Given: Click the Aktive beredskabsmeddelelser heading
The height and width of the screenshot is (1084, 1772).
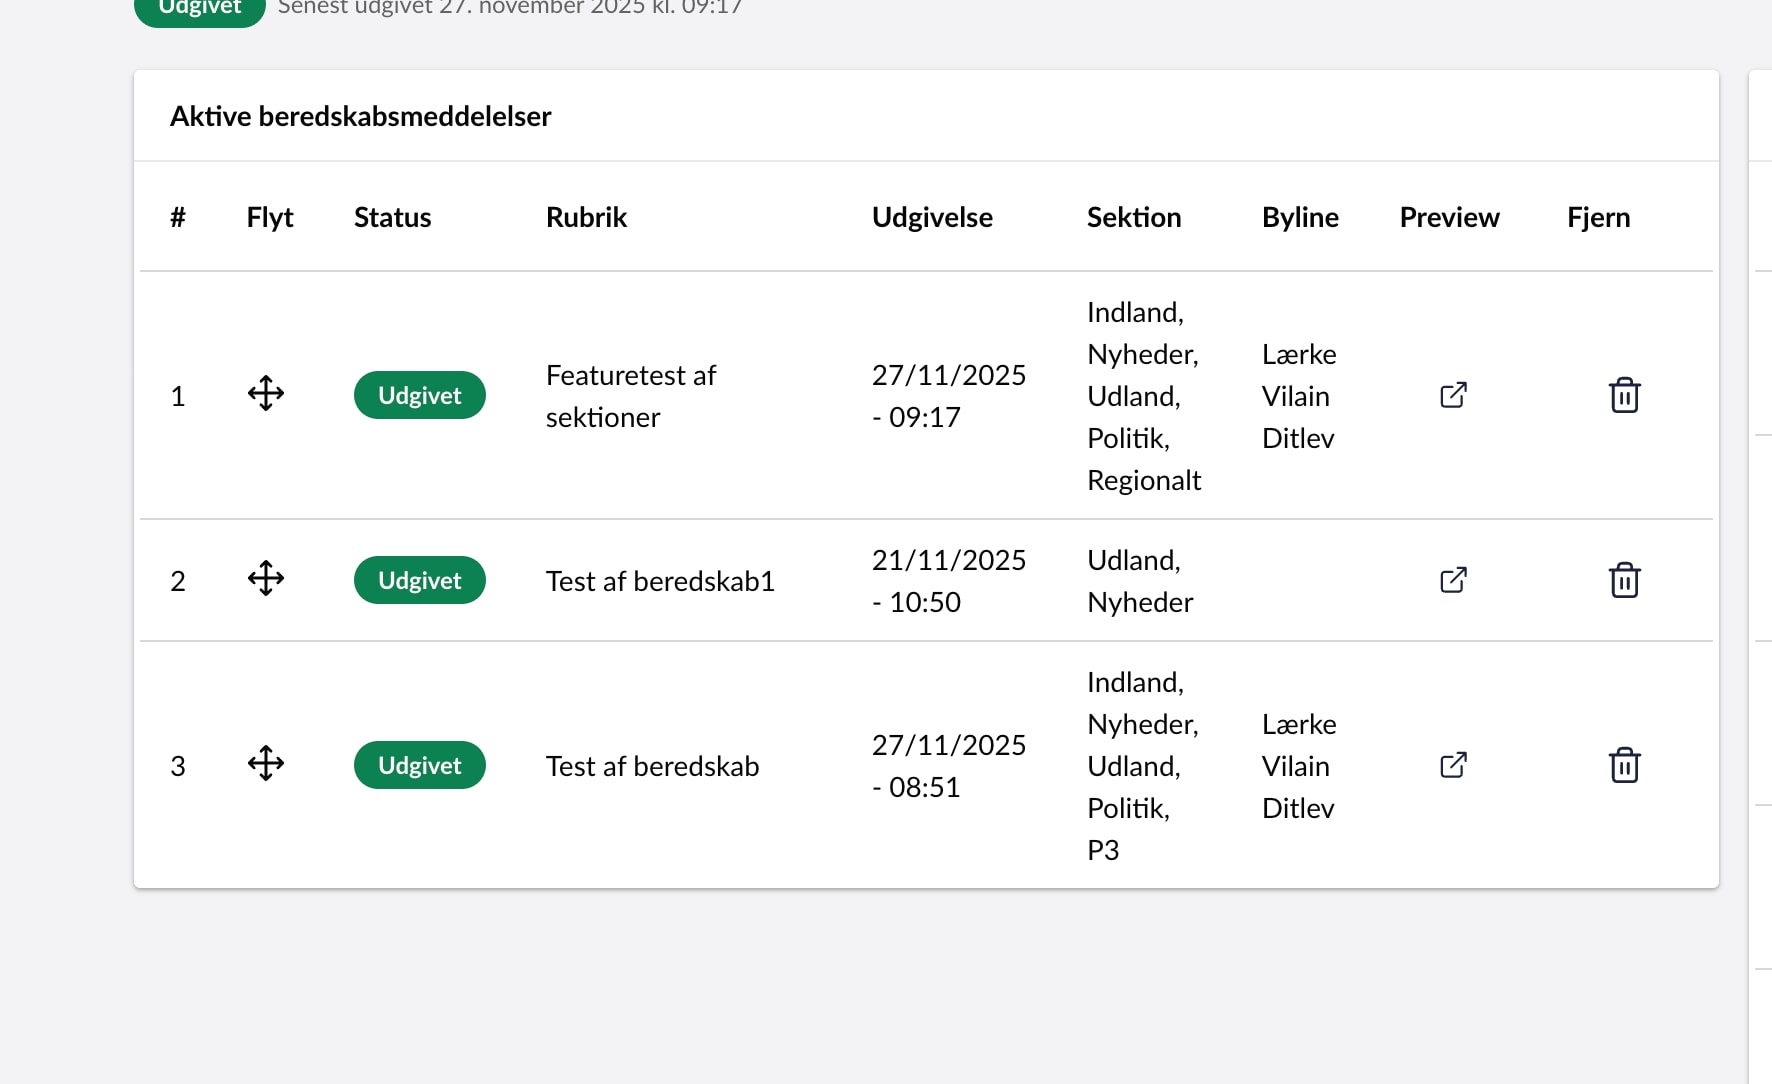Looking at the screenshot, I should [361, 116].
